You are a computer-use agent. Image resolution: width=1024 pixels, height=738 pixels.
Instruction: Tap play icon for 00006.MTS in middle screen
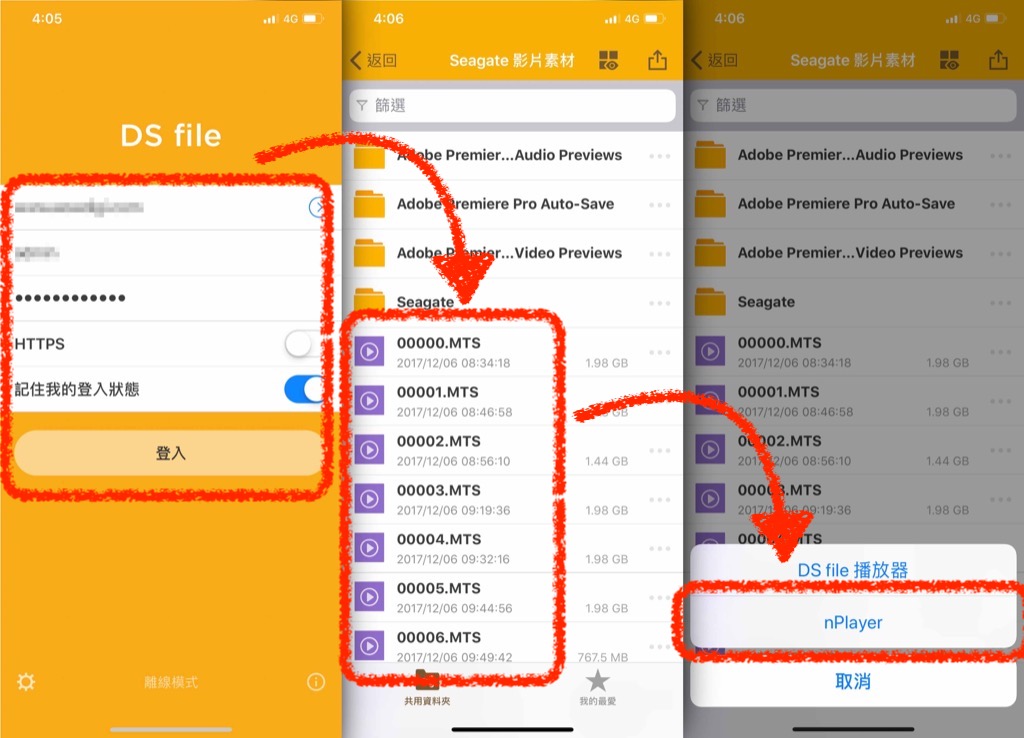(370, 645)
